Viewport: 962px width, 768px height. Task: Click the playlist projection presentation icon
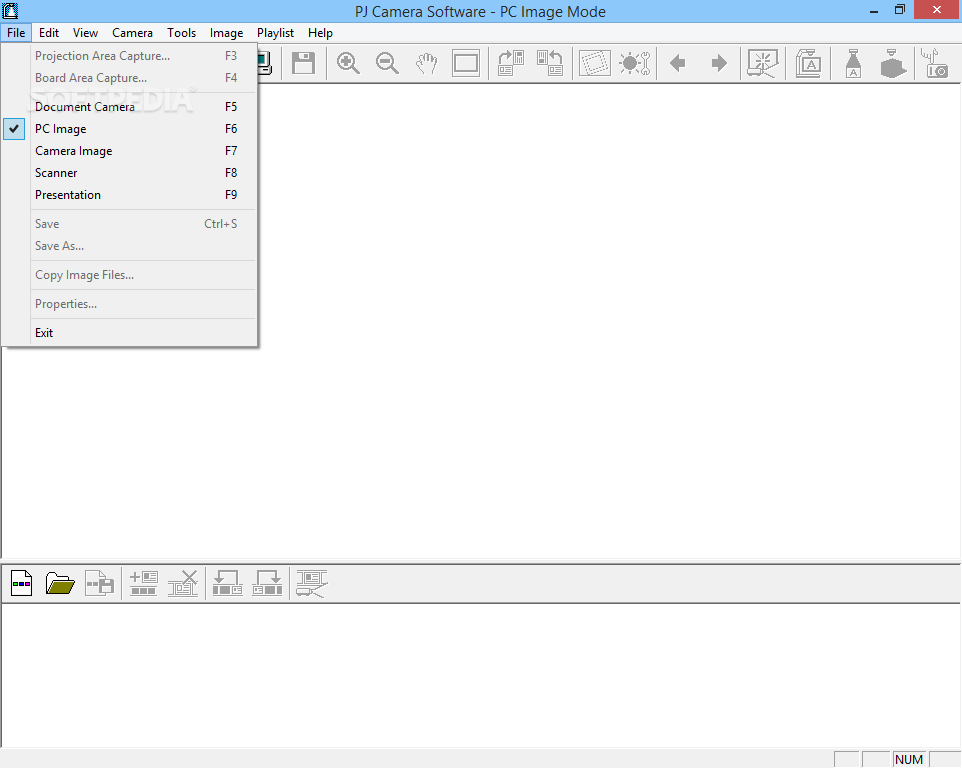(312, 583)
